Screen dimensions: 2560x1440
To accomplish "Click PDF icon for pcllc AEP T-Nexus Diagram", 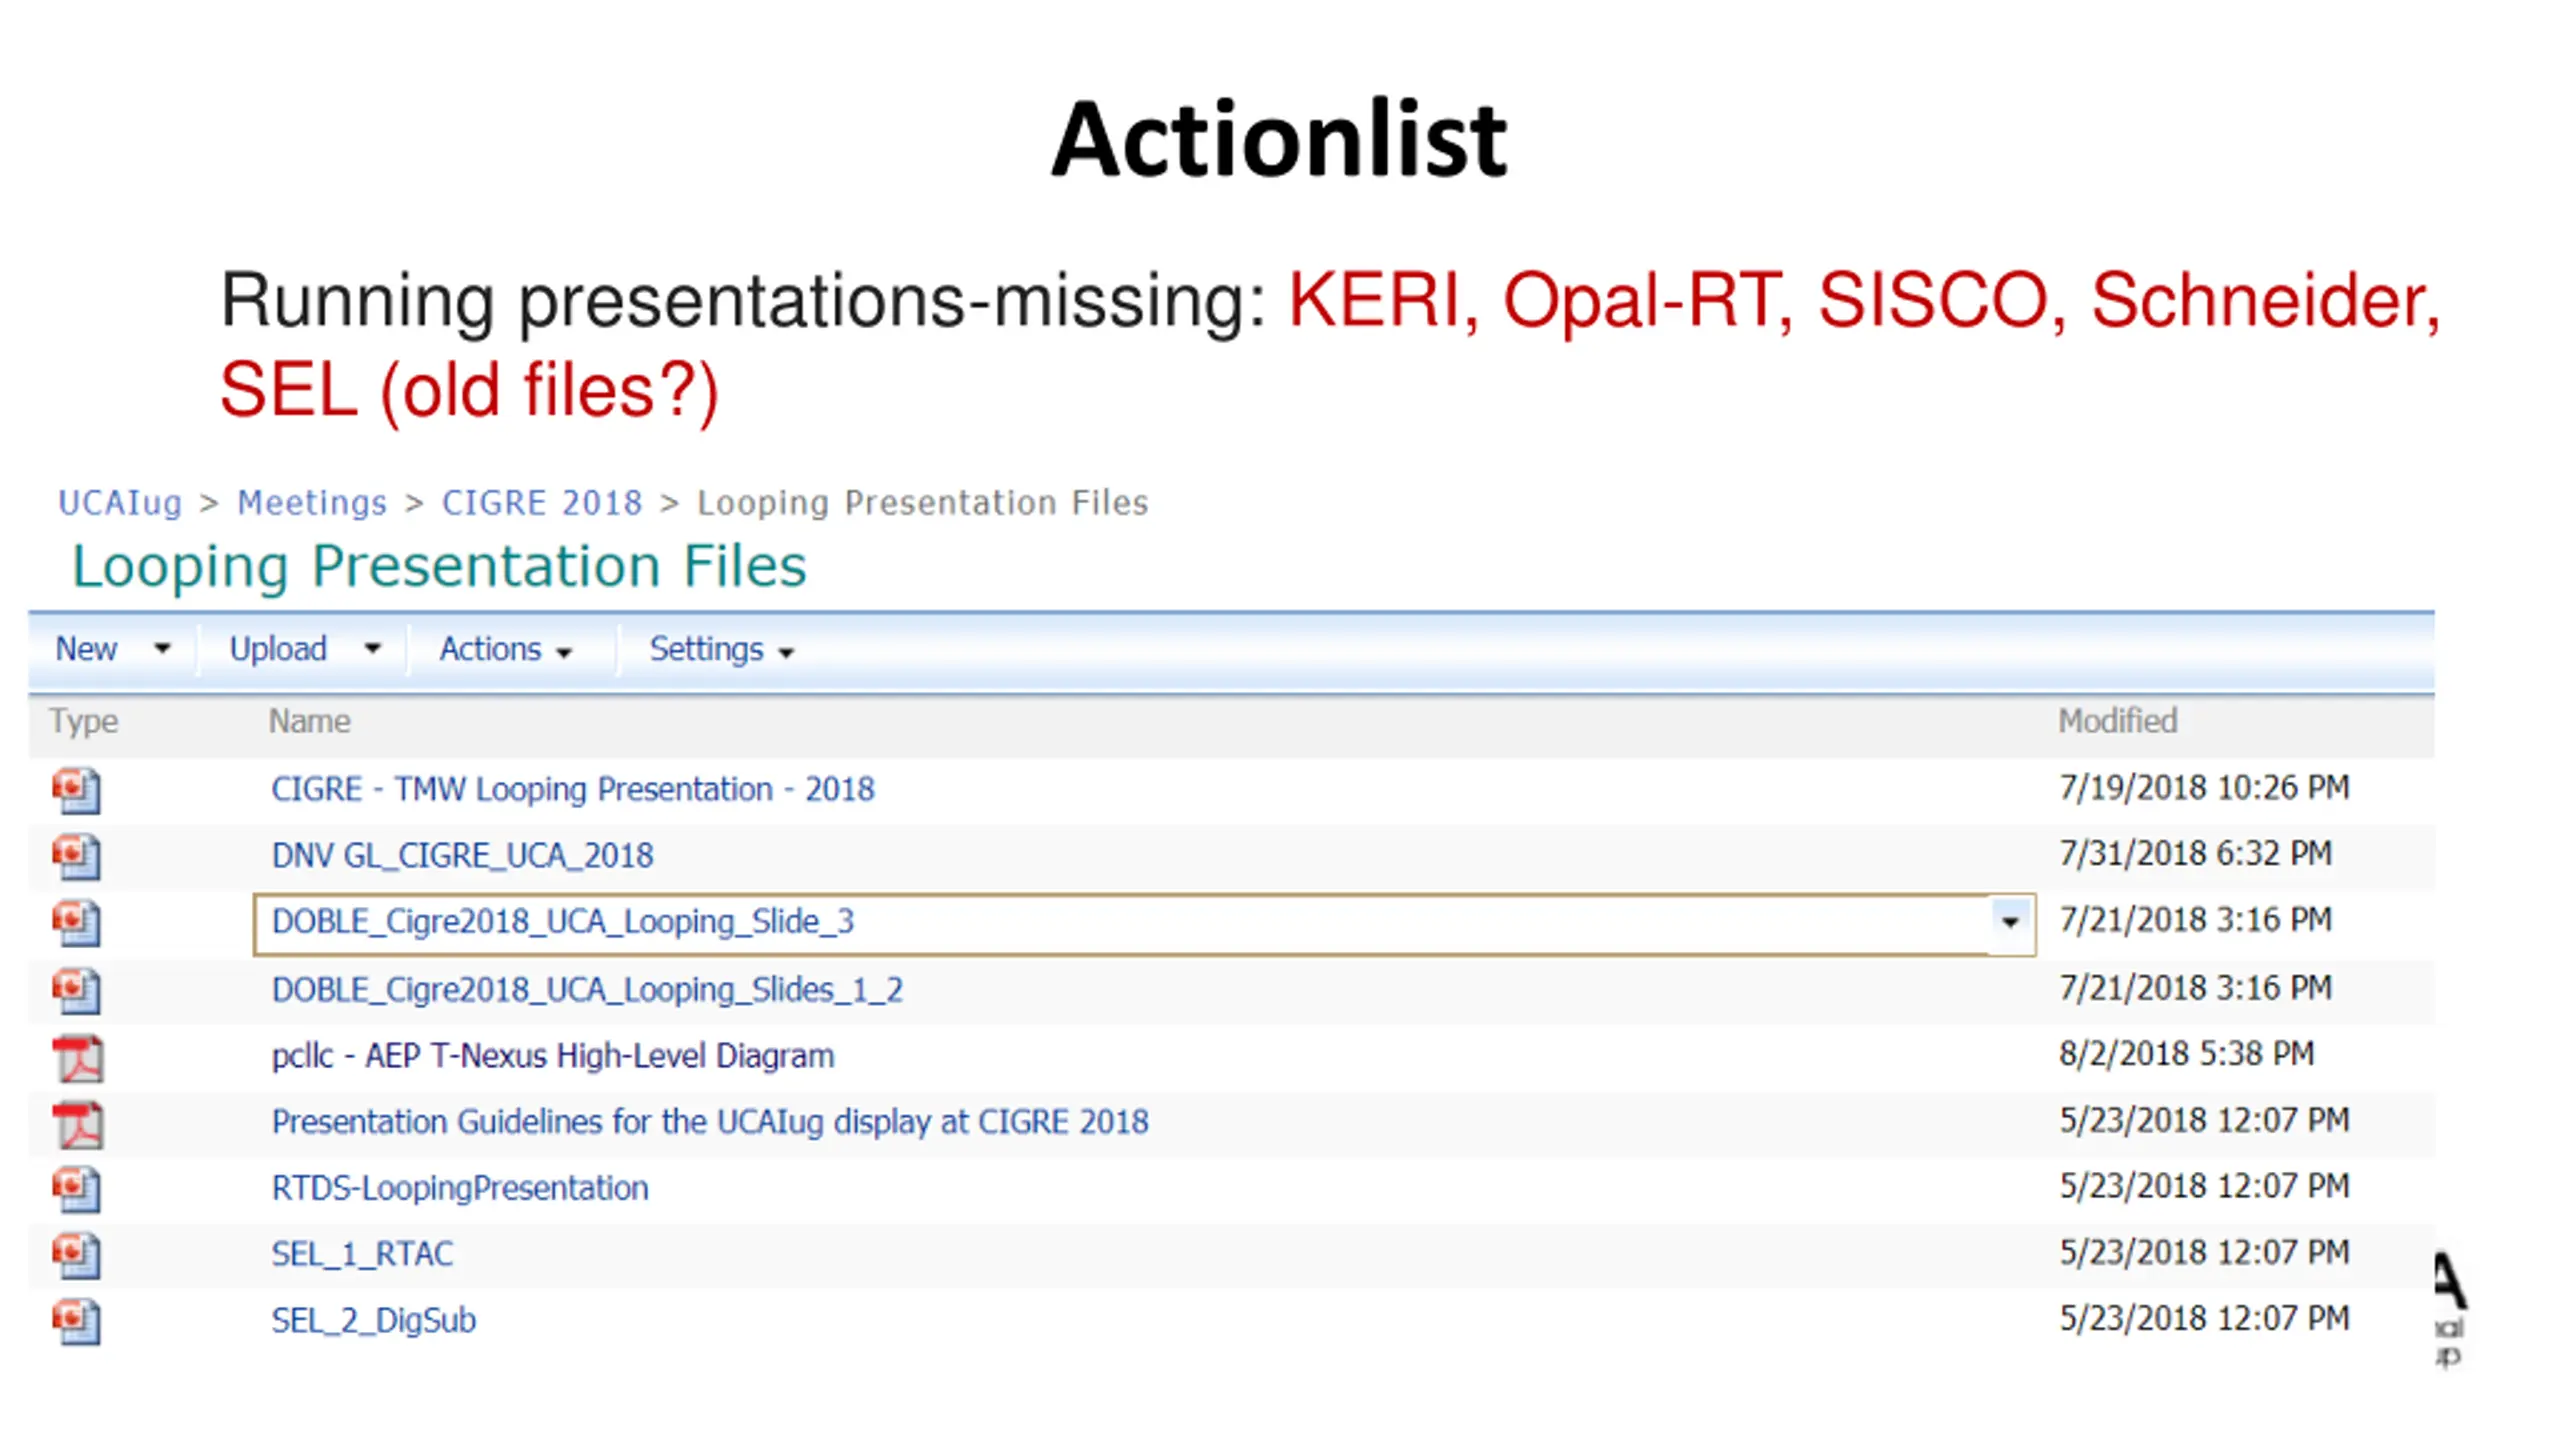I will pyautogui.click(x=78, y=1058).
